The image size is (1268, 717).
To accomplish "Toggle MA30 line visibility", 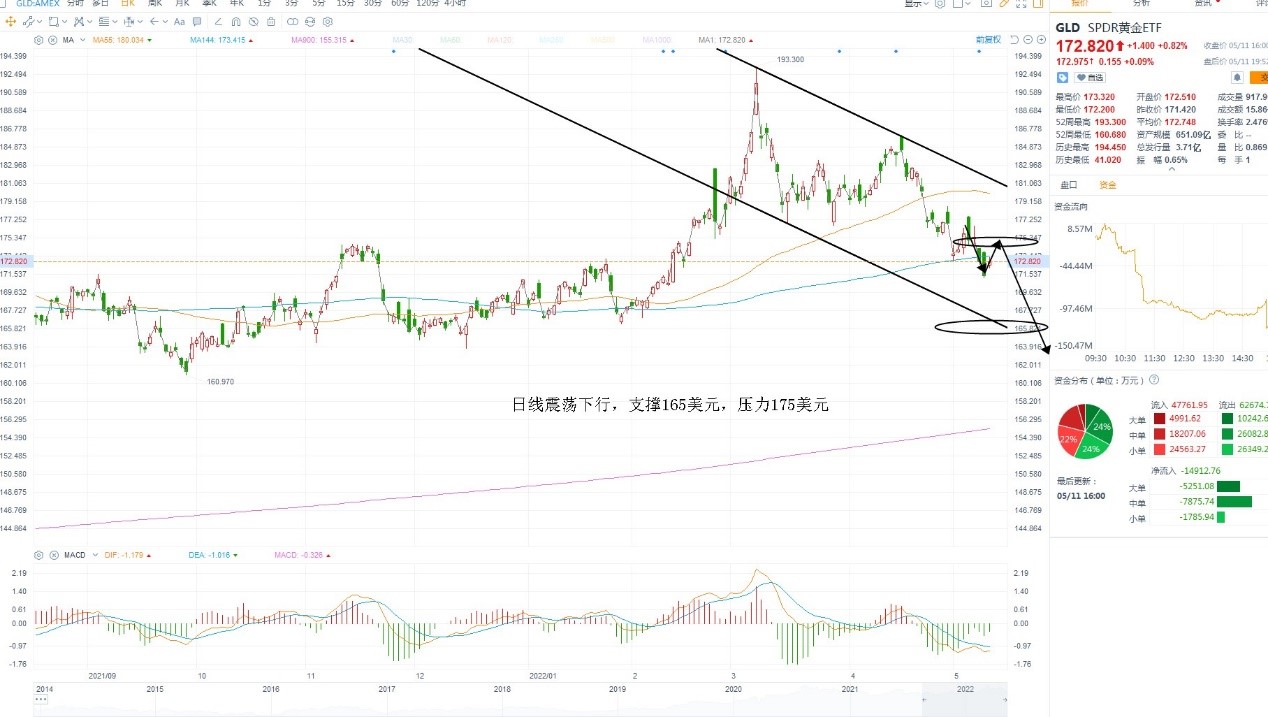I will click(403, 40).
